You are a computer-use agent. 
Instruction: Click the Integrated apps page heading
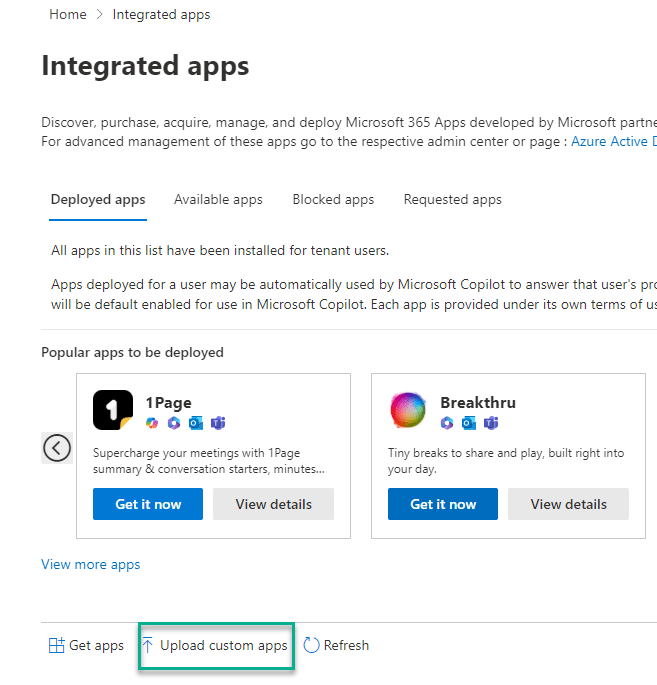[145, 66]
